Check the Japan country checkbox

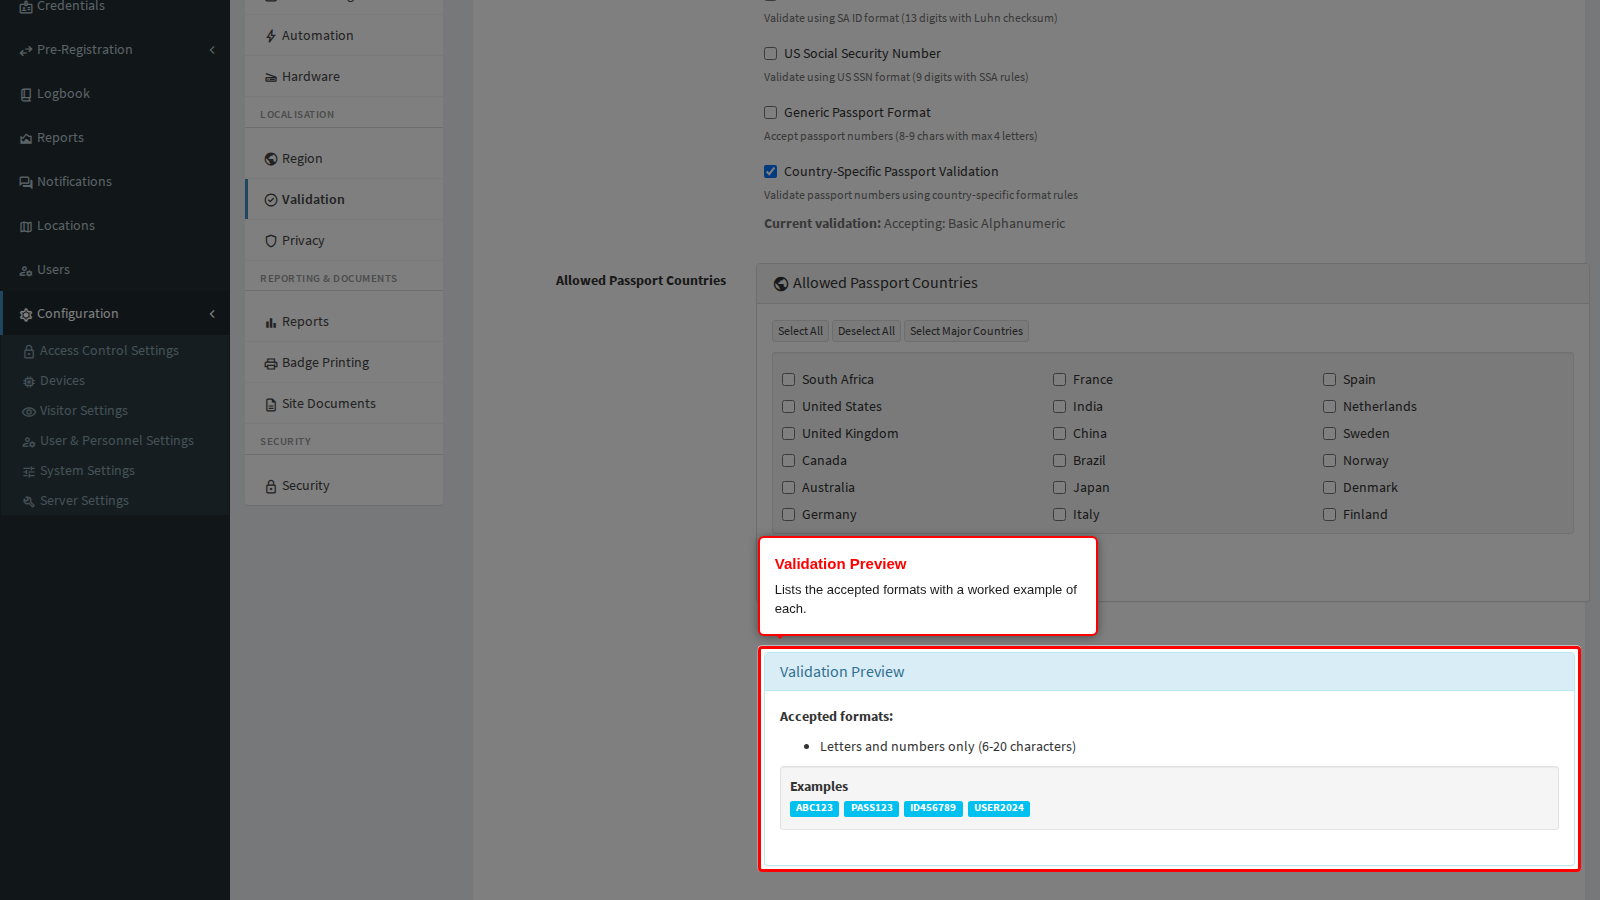(1059, 488)
